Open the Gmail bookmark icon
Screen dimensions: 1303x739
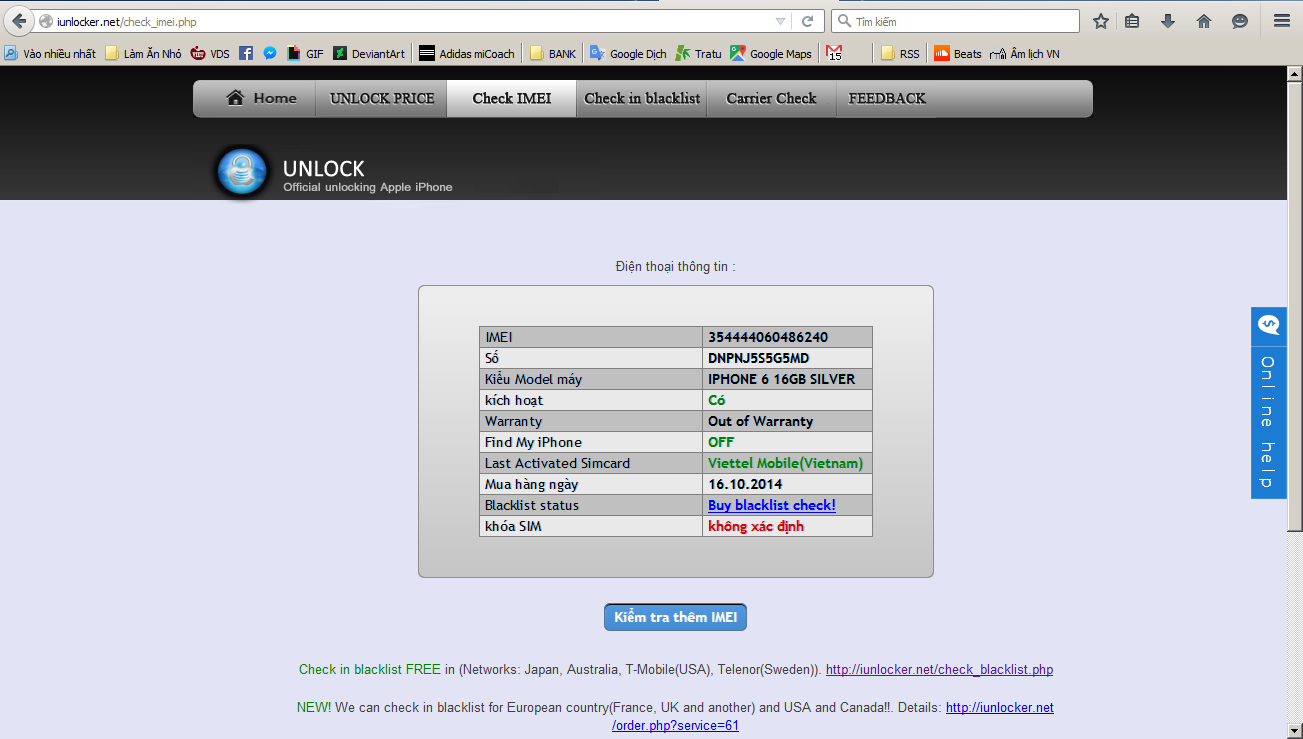pyautogui.click(x=834, y=54)
